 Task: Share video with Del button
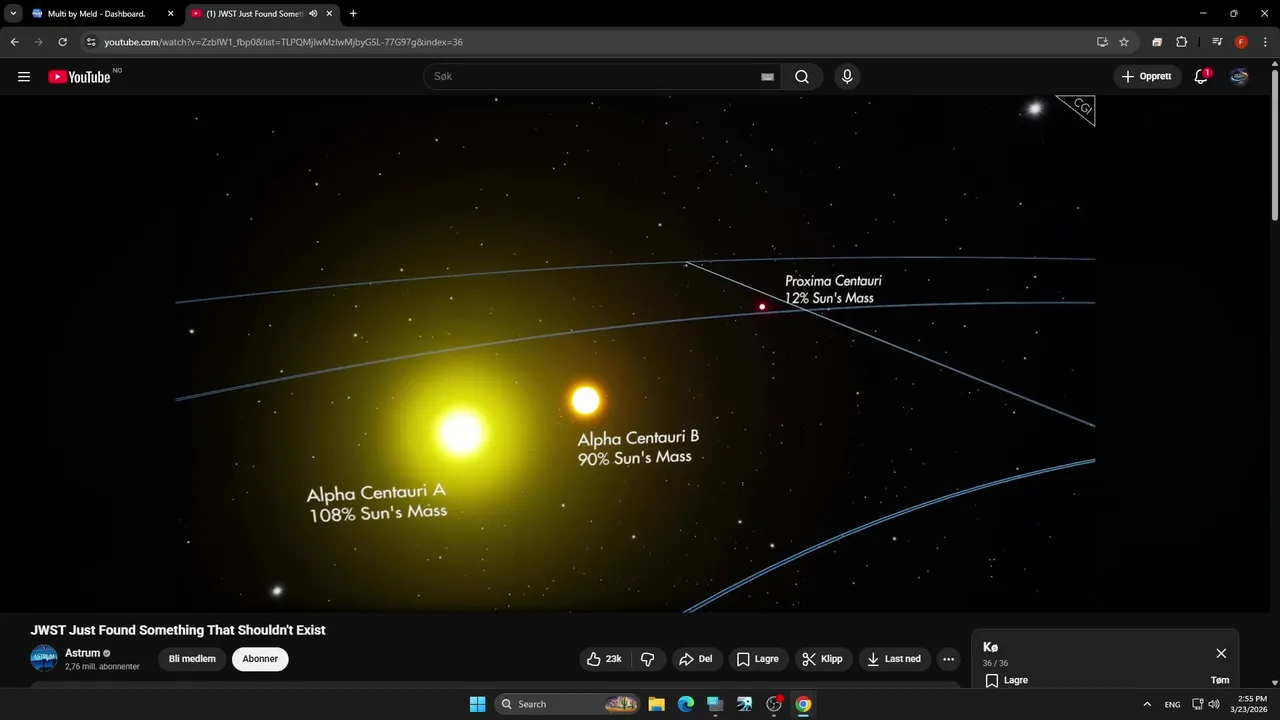[x=695, y=659]
